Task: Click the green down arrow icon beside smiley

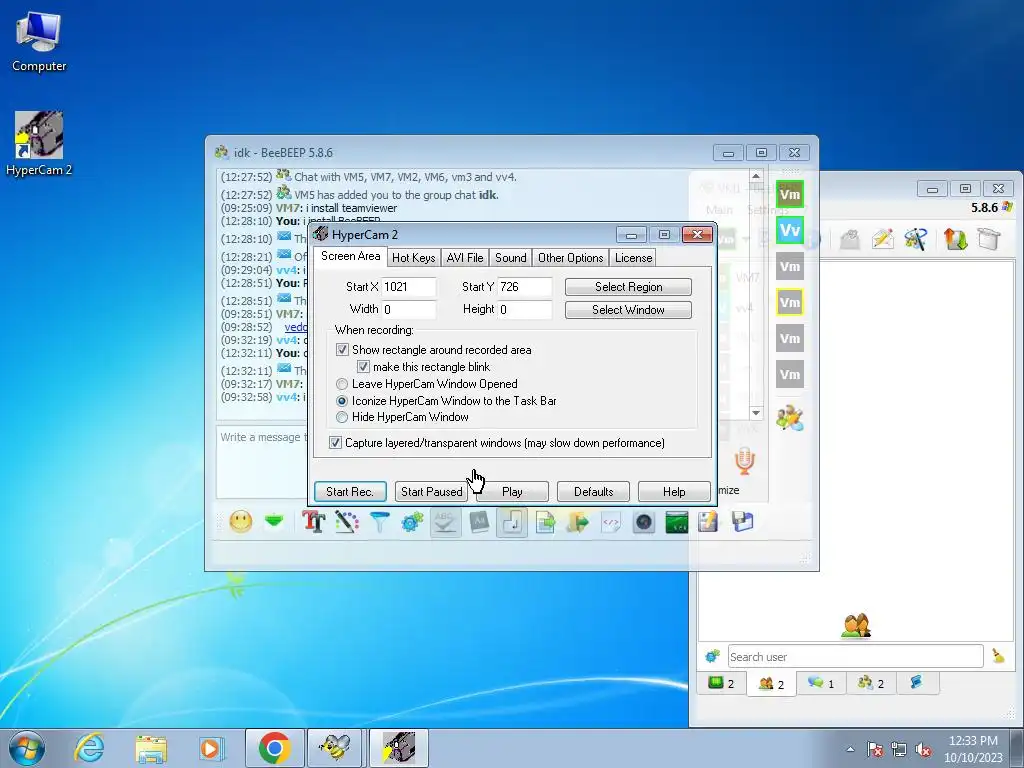Action: pos(274,521)
